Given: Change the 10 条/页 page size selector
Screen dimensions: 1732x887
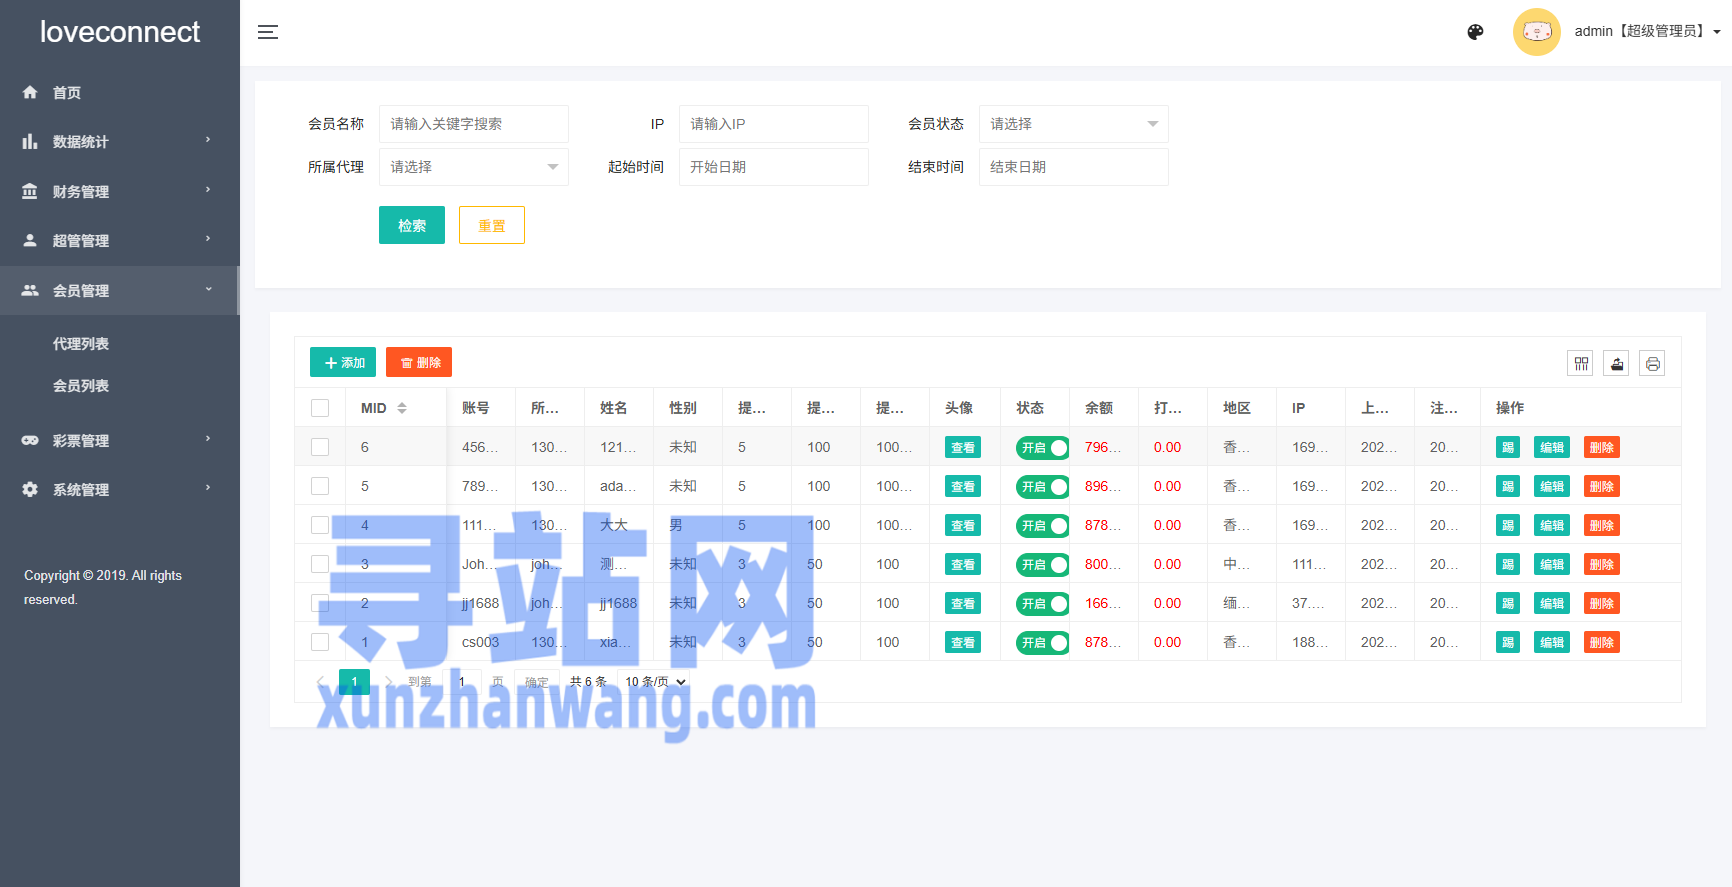Looking at the screenshot, I should 656,682.
